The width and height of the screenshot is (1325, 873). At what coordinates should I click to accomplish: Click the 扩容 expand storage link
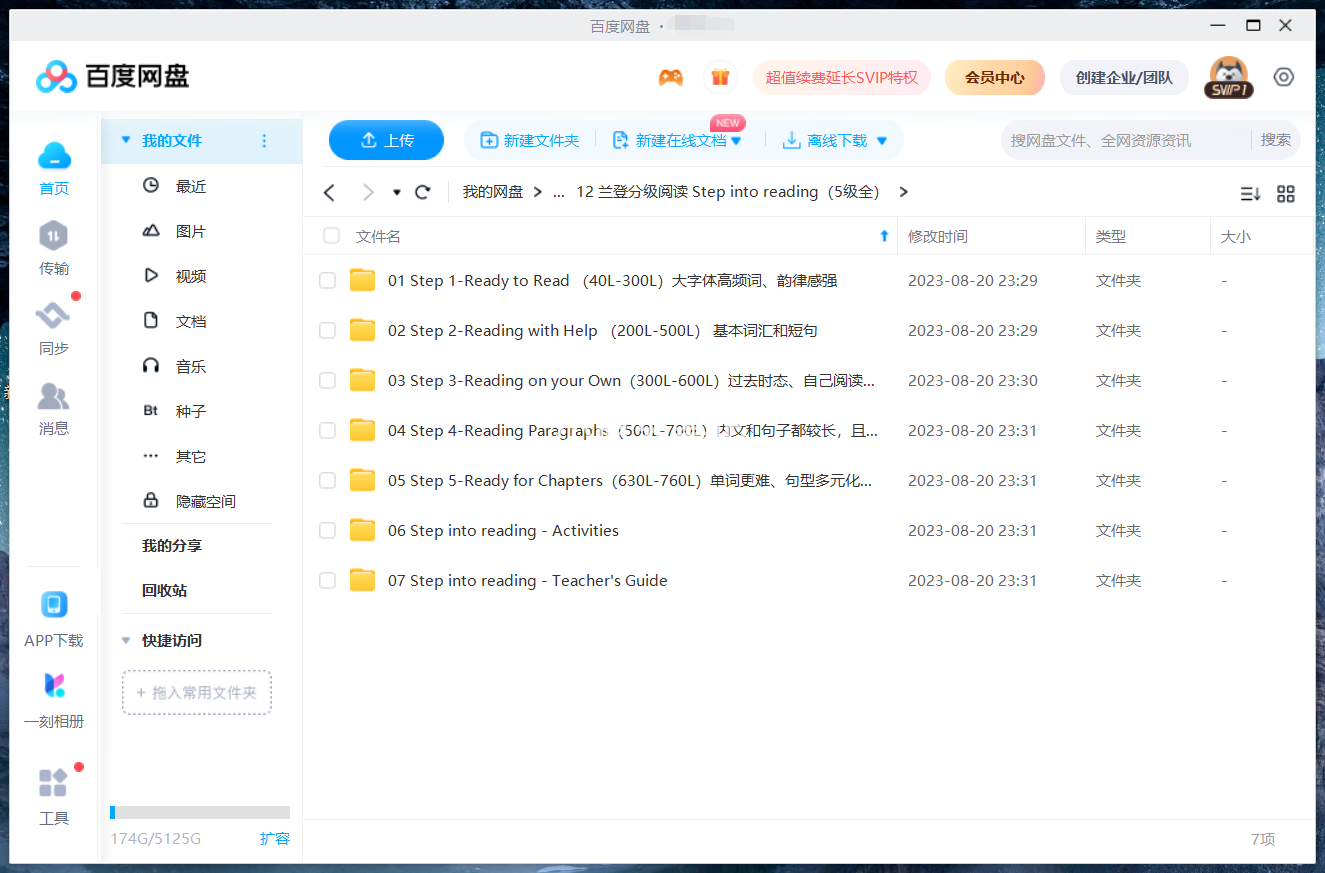276,839
